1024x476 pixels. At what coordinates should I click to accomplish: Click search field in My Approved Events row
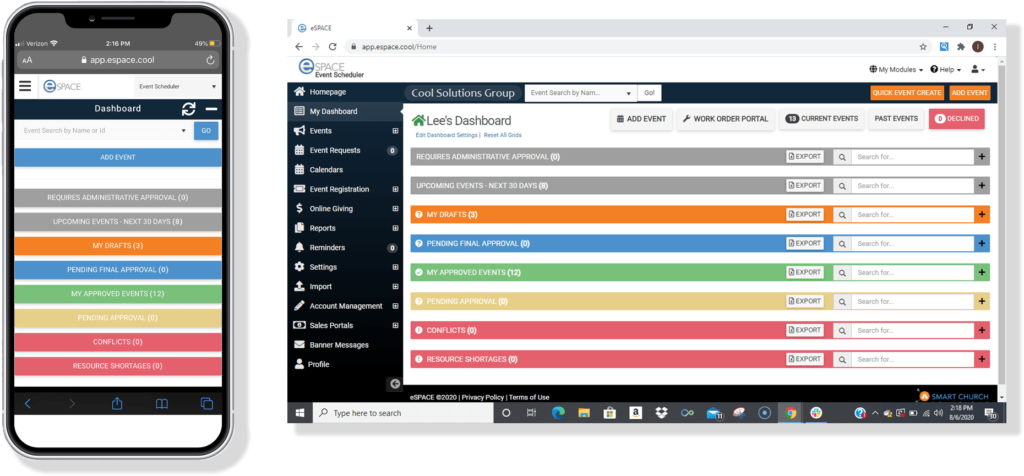point(912,272)
